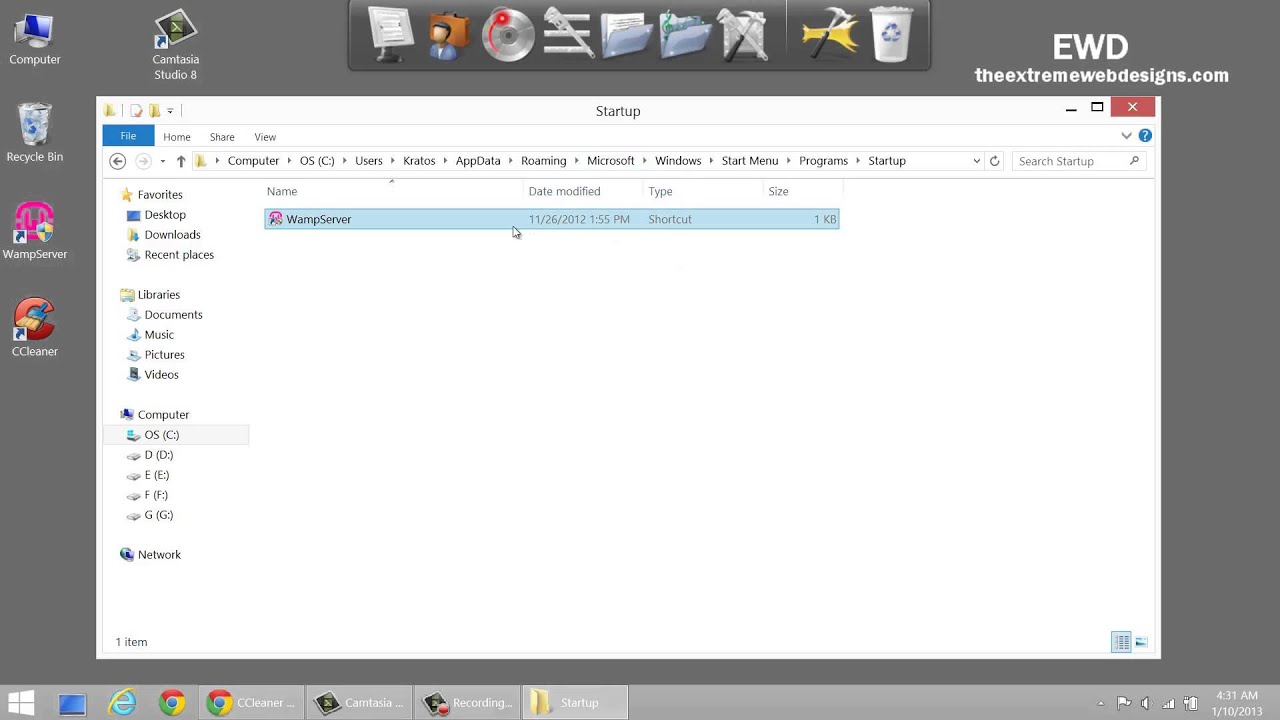Screen dimensions: 1280x720
Task: Click the volume speaker tray icon
Action: click(x=1146, y=703)
